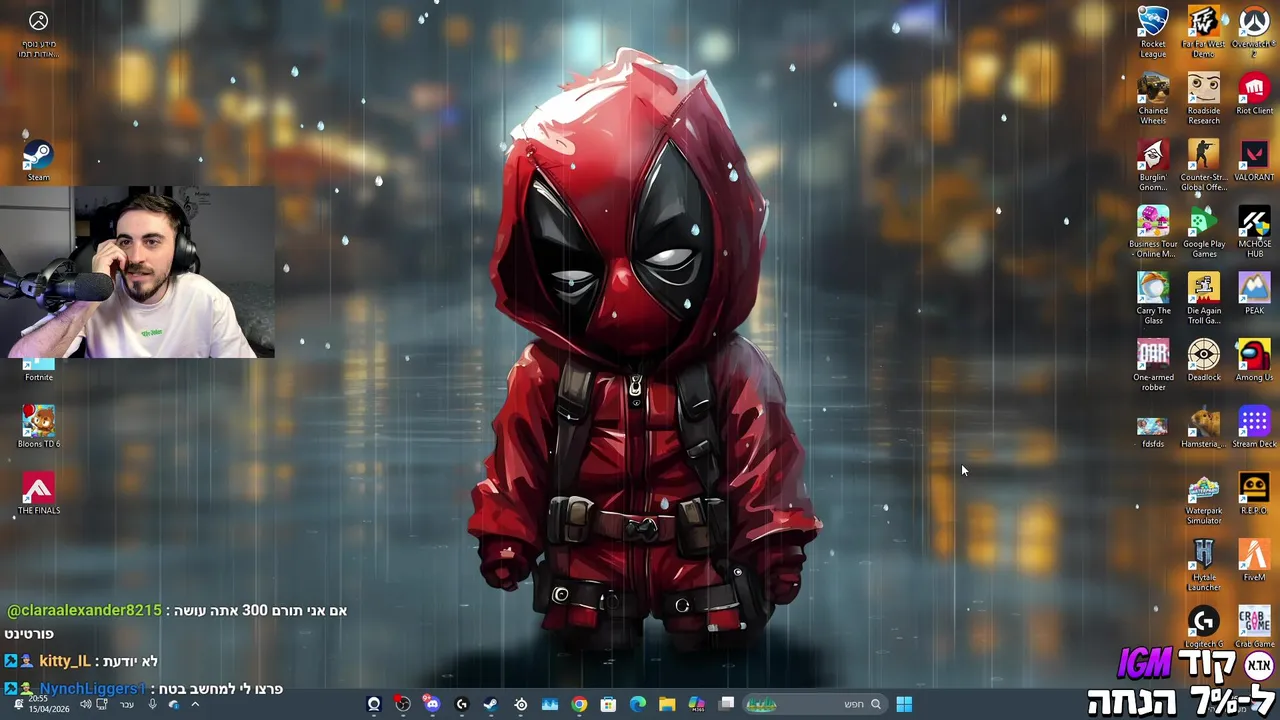The height and width of the screenshot is (720, 1280).
Task: Launch Among Us from the desktop
Action: pos(1254,361)
